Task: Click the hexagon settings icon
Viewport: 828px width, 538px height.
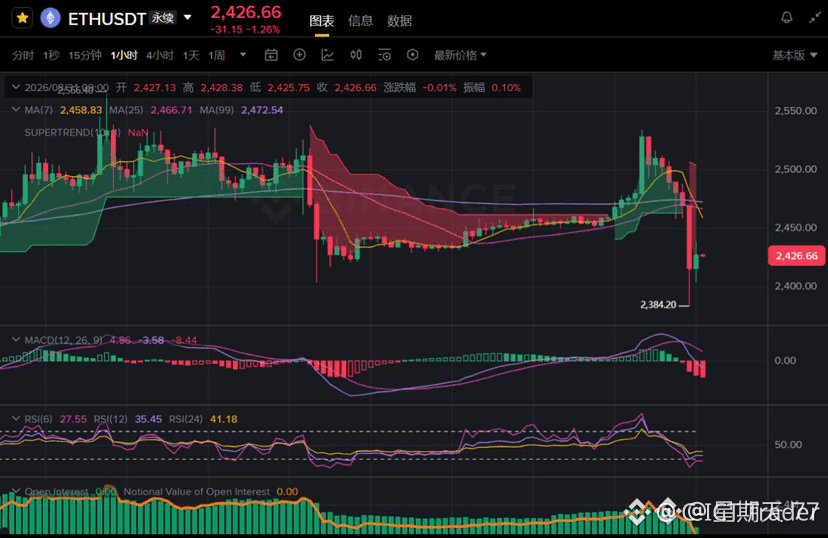Action: (x=413, y=55)
